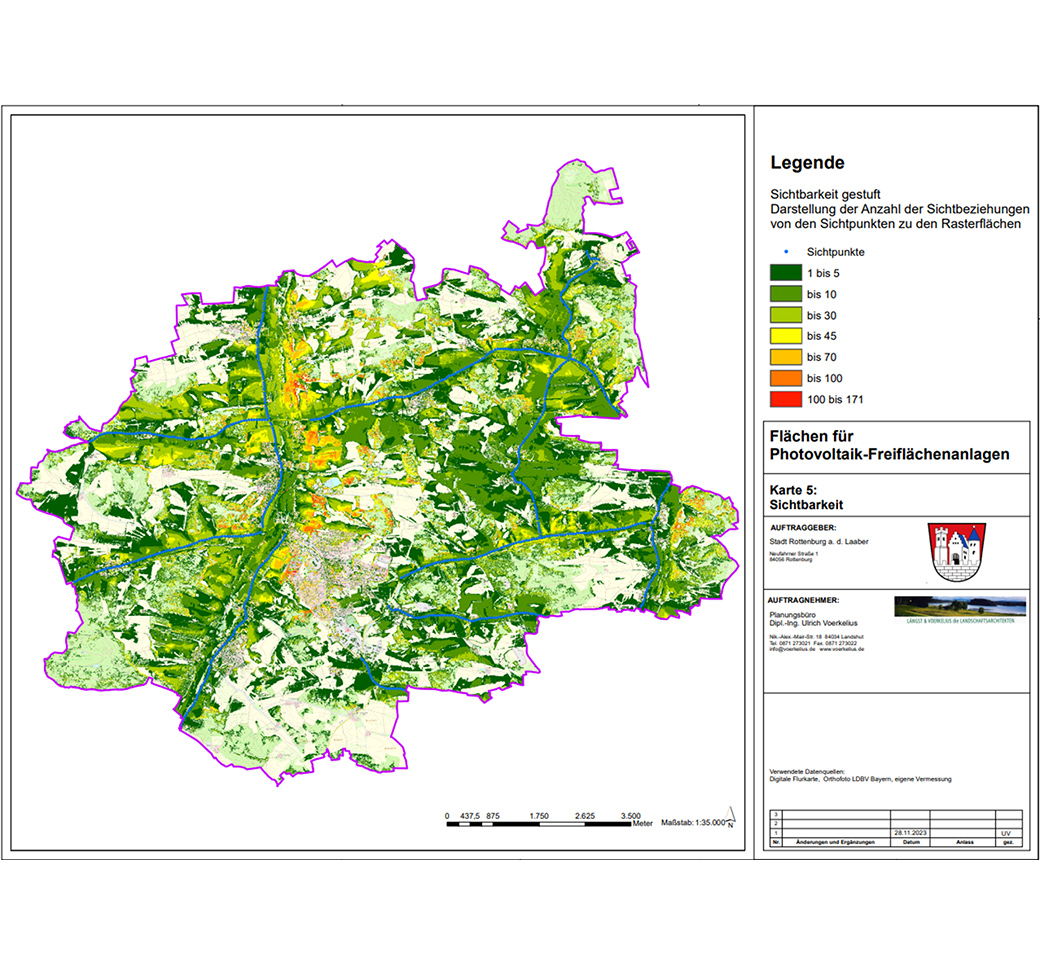Screen dimensions: 1040x965
Task: Click the blue Sichtpunkte legend dot
Action: [x=787, y=252]
